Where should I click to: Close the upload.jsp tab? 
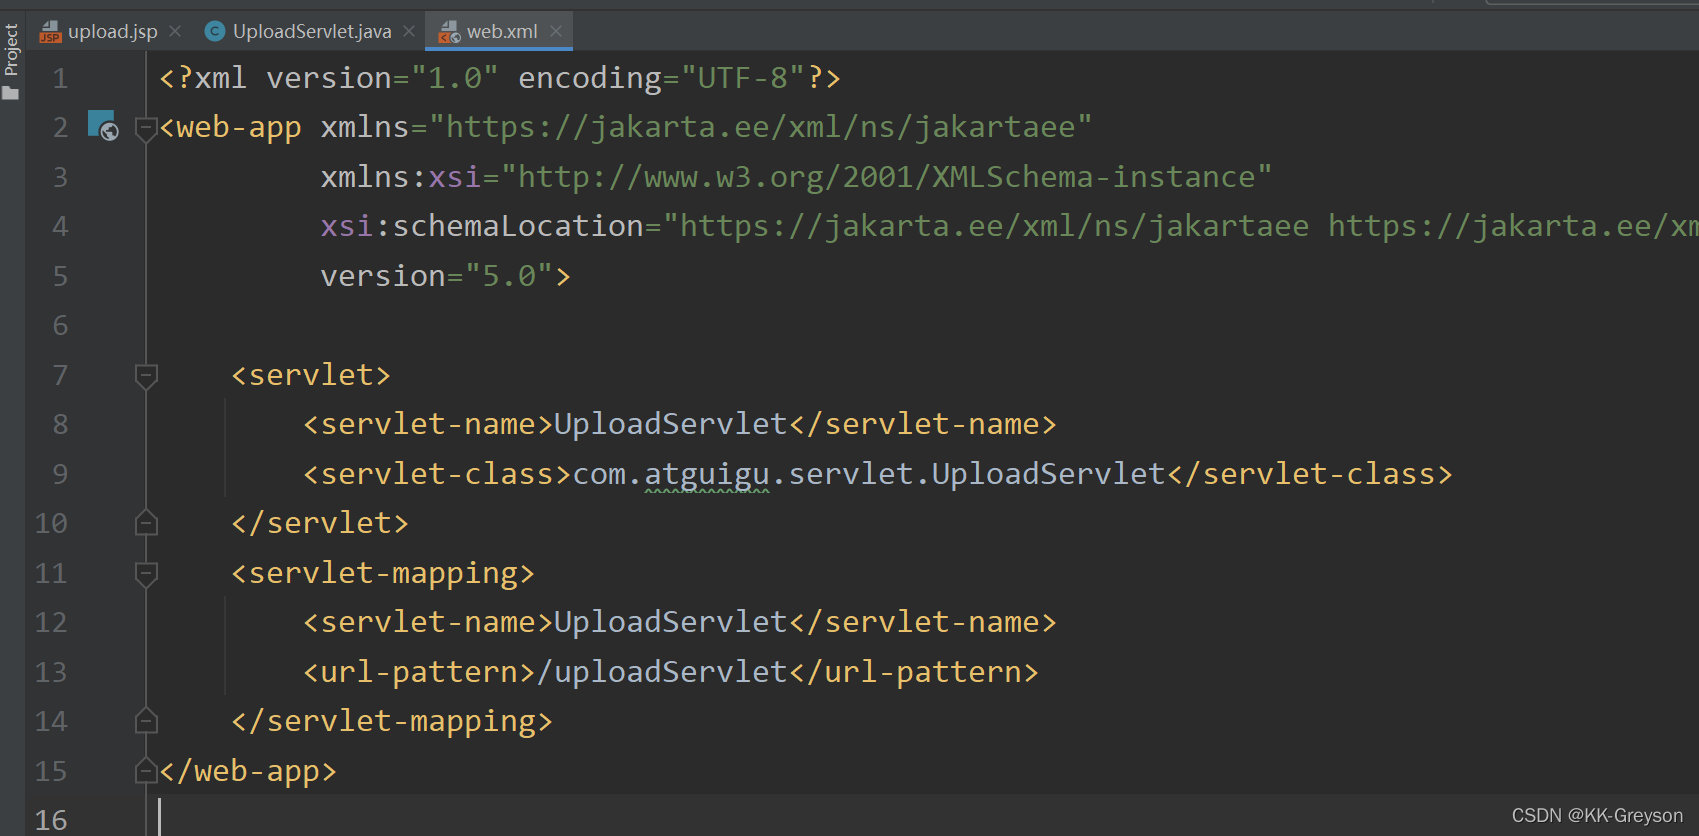175,31
